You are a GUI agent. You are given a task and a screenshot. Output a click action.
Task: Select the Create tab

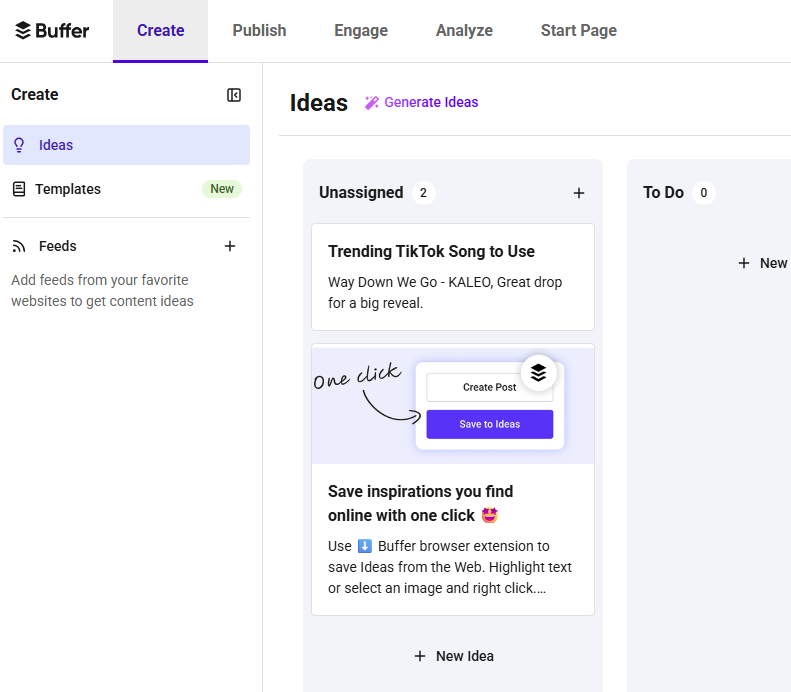(x=160, y=31)
